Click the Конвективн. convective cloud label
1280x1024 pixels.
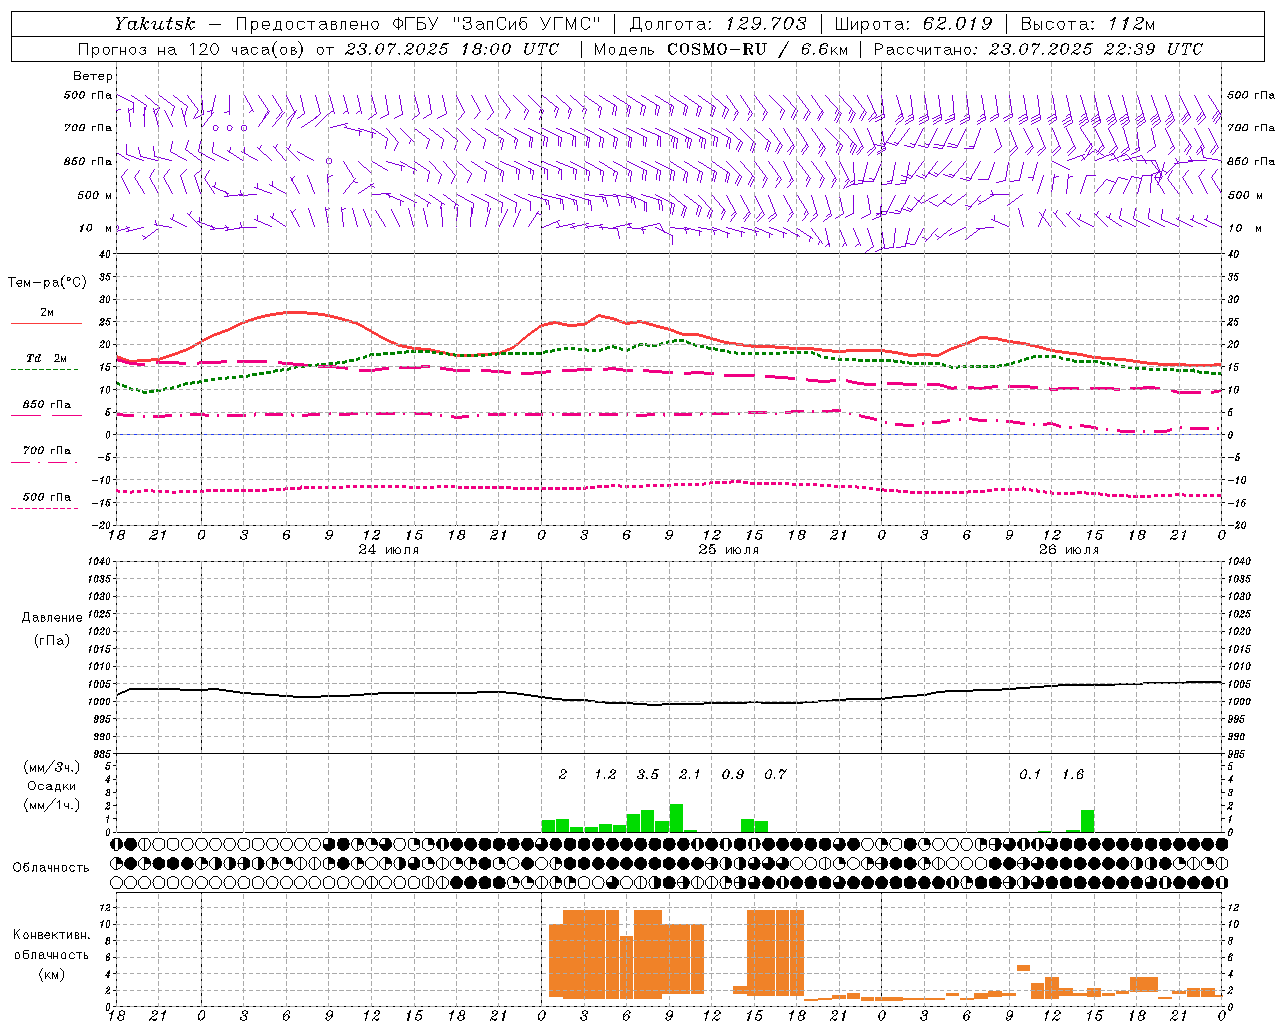51,934
